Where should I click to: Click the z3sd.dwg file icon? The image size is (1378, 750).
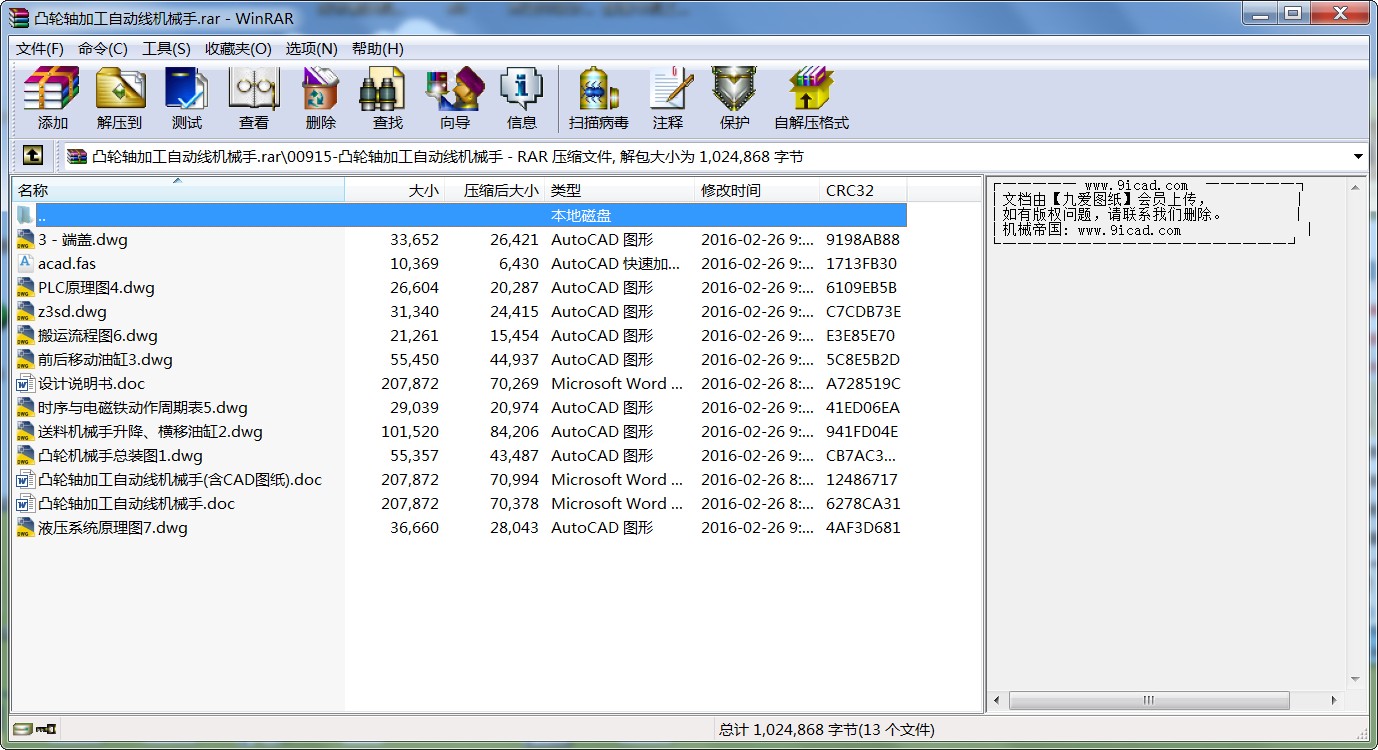[26, 311]
